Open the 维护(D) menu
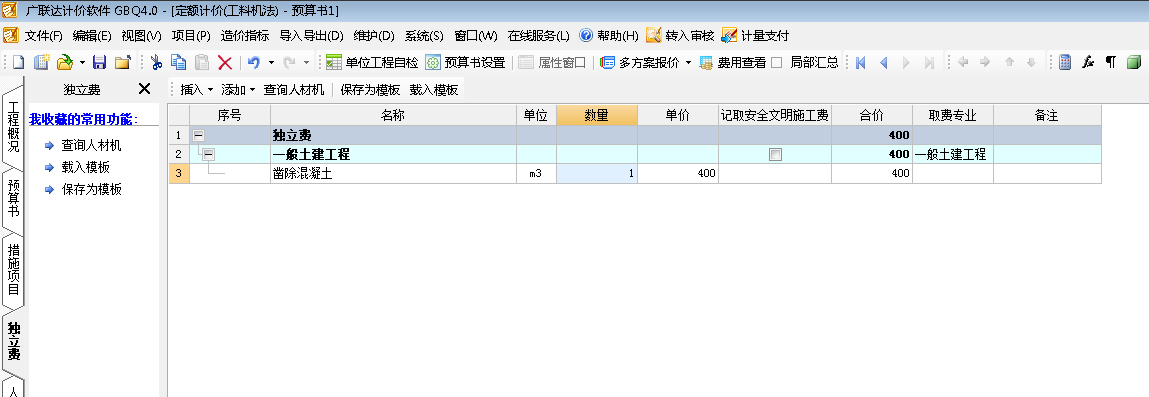 click(x=374, y=35)
